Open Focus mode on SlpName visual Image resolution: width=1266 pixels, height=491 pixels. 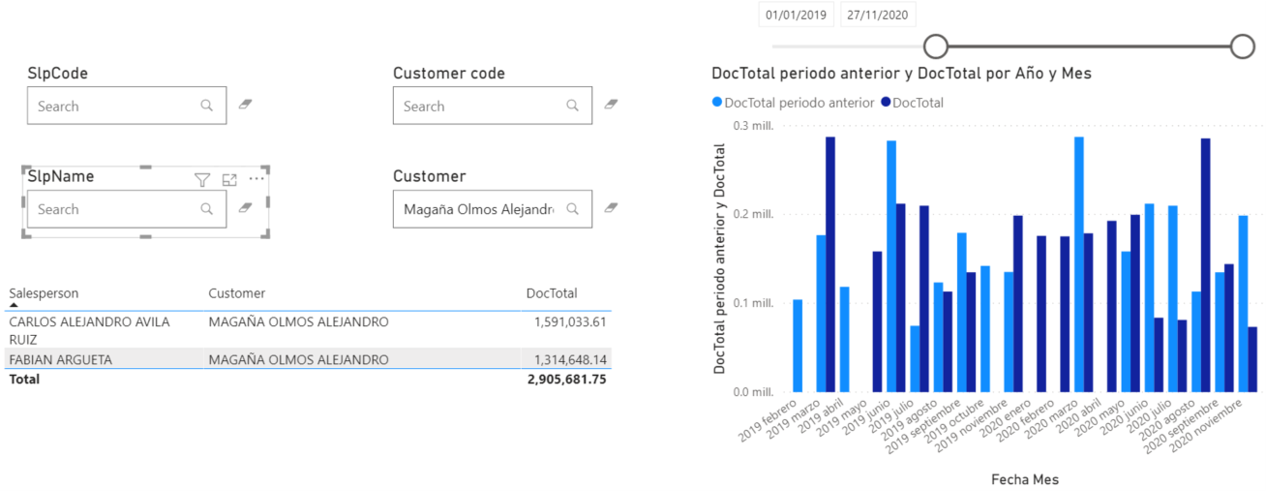pos(229,180)
